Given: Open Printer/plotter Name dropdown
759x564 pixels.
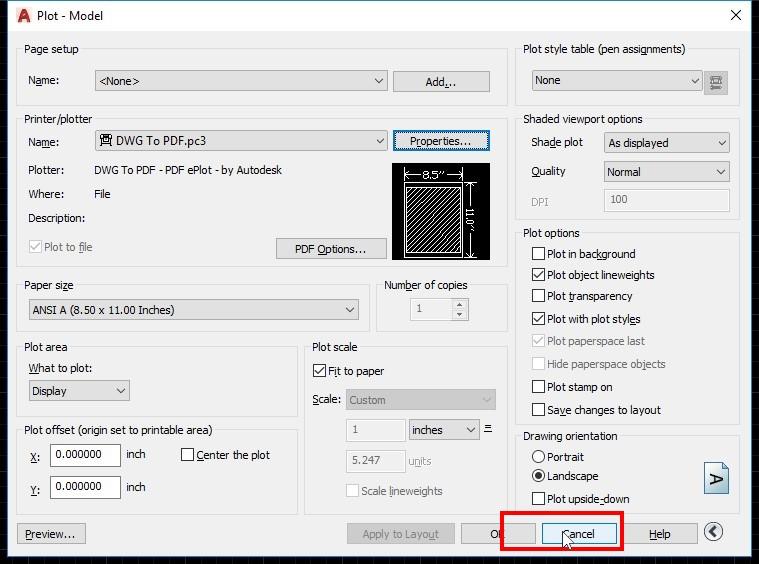Looking at the screenshot, I should point(241,141).
